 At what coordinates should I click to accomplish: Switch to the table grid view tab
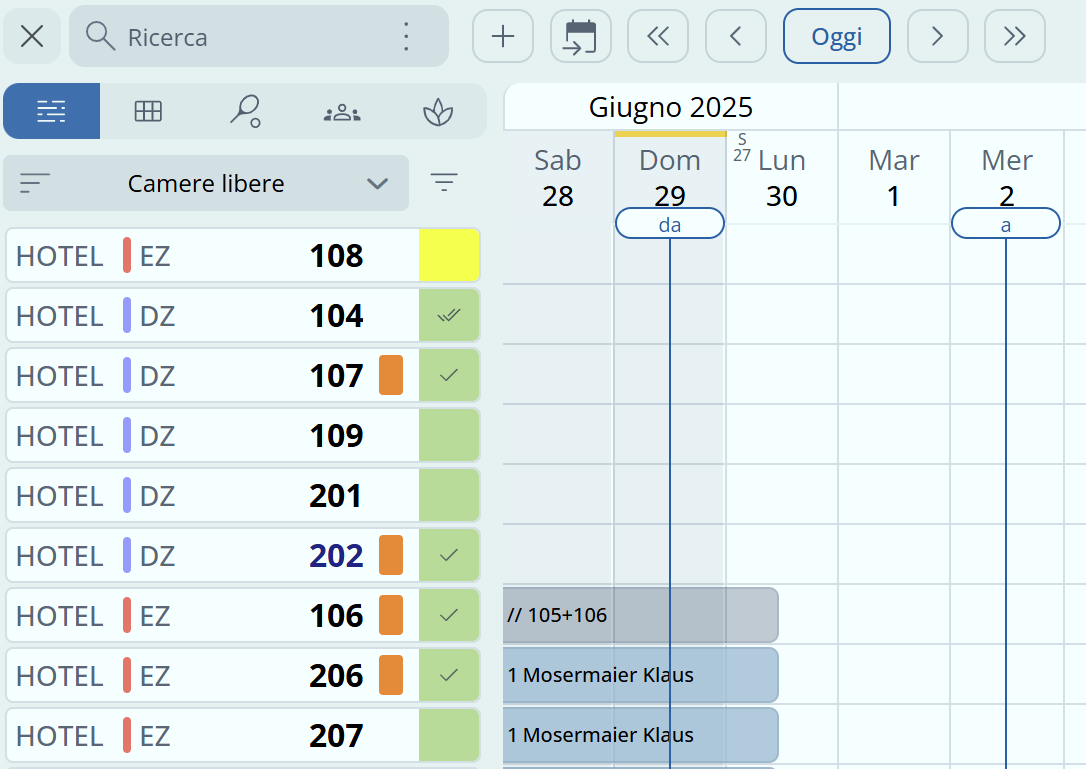[148, 111]
